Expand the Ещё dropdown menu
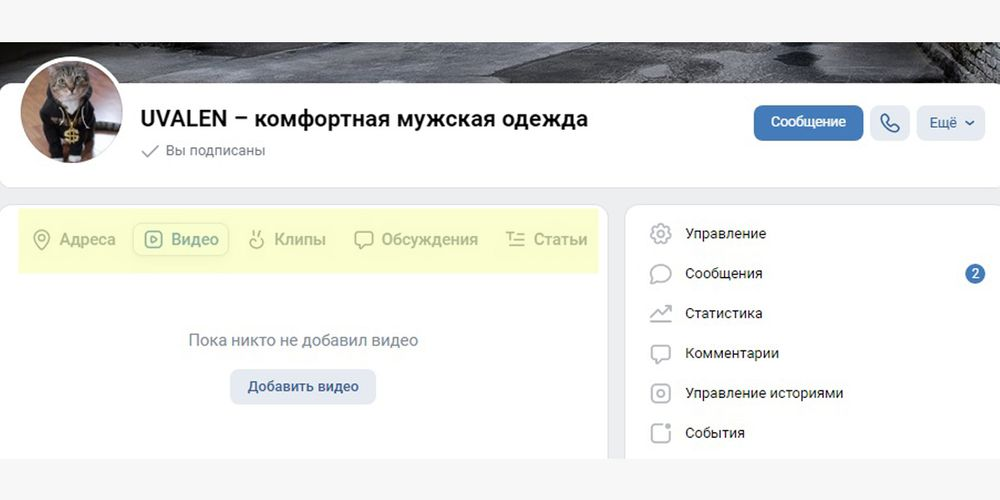This screenshot has width=1000, height=500. (x=951, y=123)
